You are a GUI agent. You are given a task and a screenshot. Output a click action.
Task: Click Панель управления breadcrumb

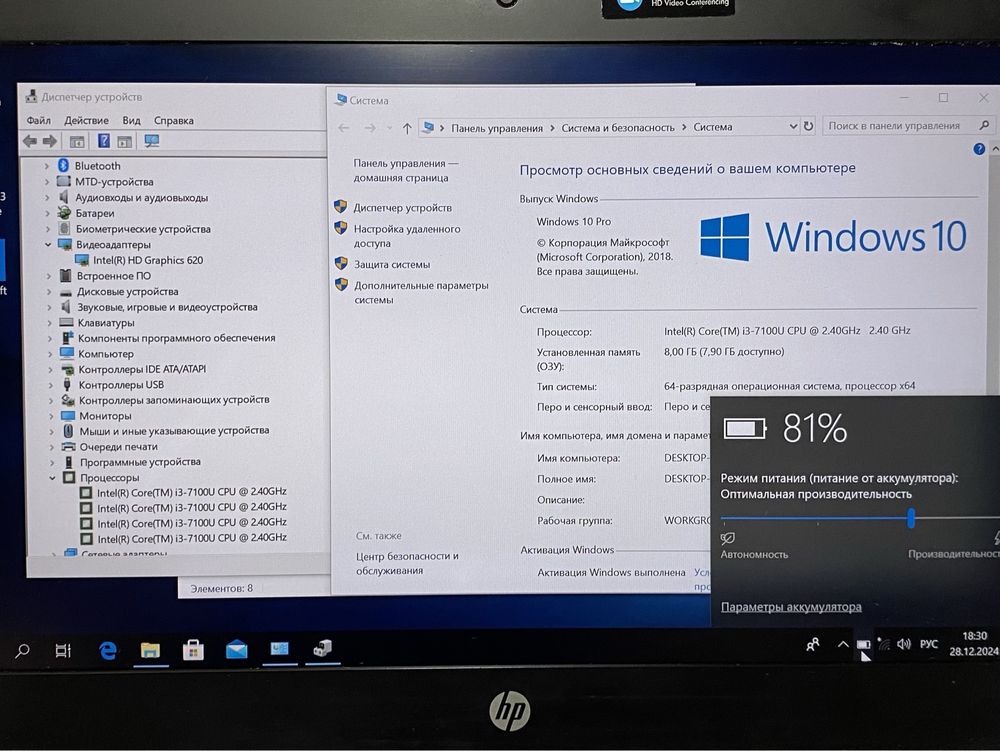pyautogui.click(x=497, y=128)
